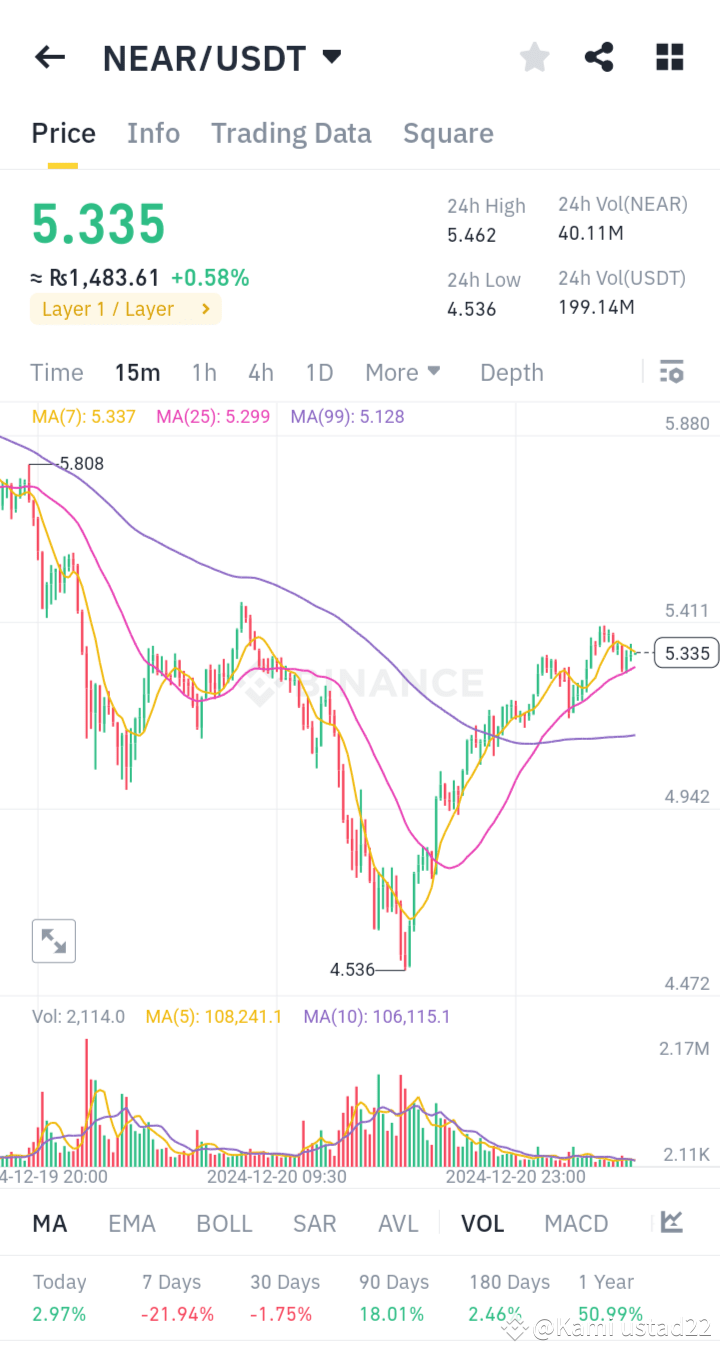720x1350 pixels.
Task: Open the share icon in the top bar
Action: click(599, 57)
